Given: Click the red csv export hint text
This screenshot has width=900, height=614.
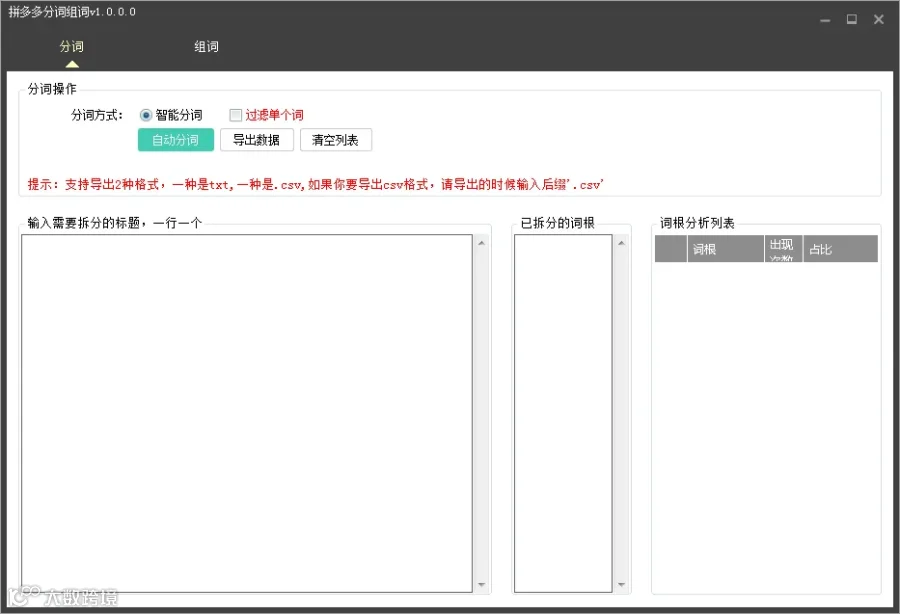Looking at the screenshot, I should pyautogui.click(x=316, y=185).
